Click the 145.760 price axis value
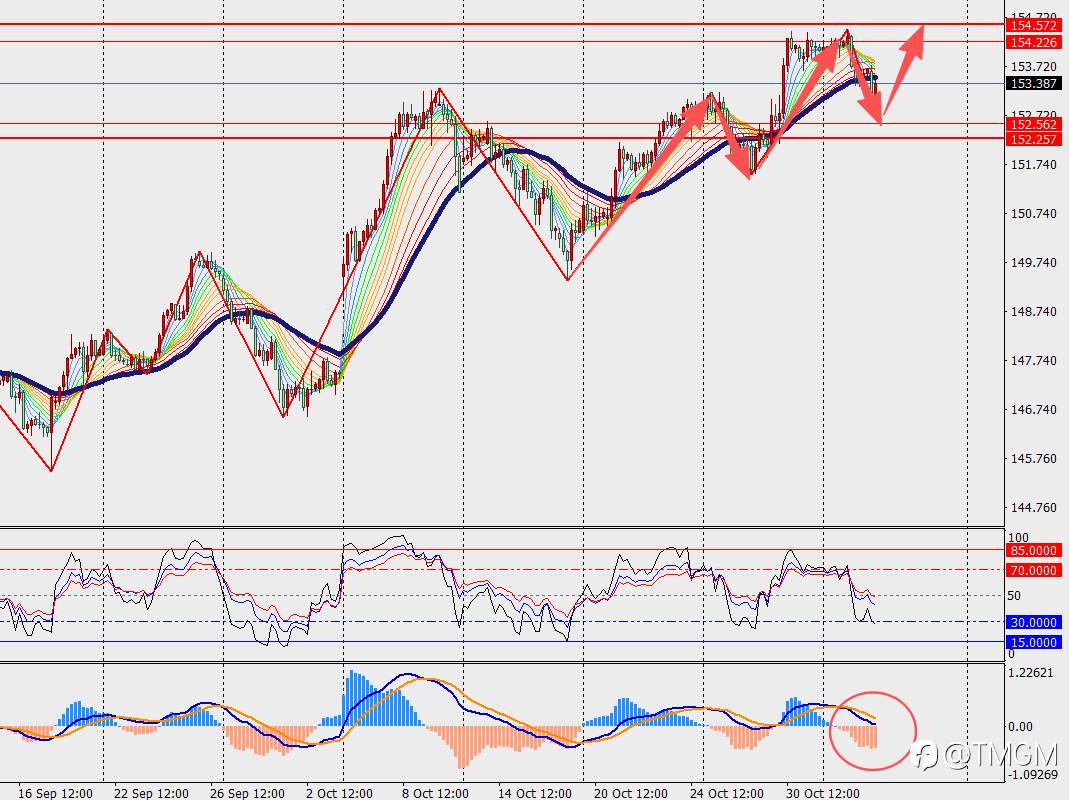 click(x=1034, y=458)
